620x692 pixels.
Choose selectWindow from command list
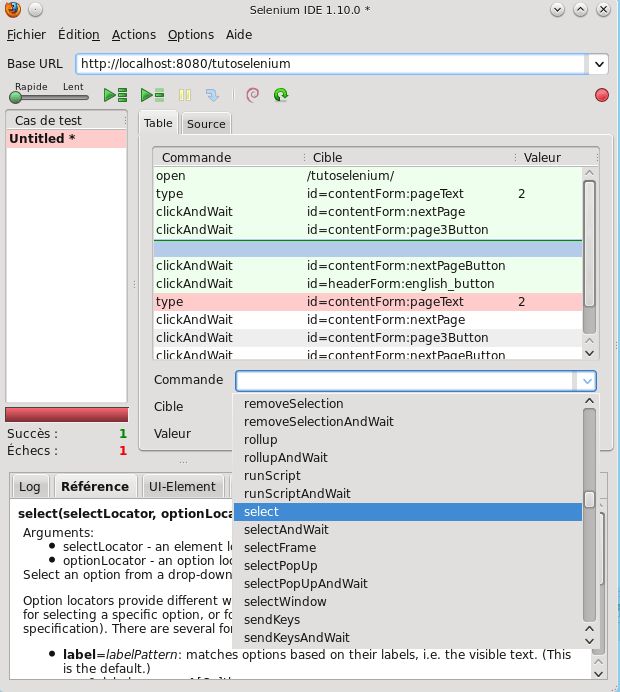[408, 602]
